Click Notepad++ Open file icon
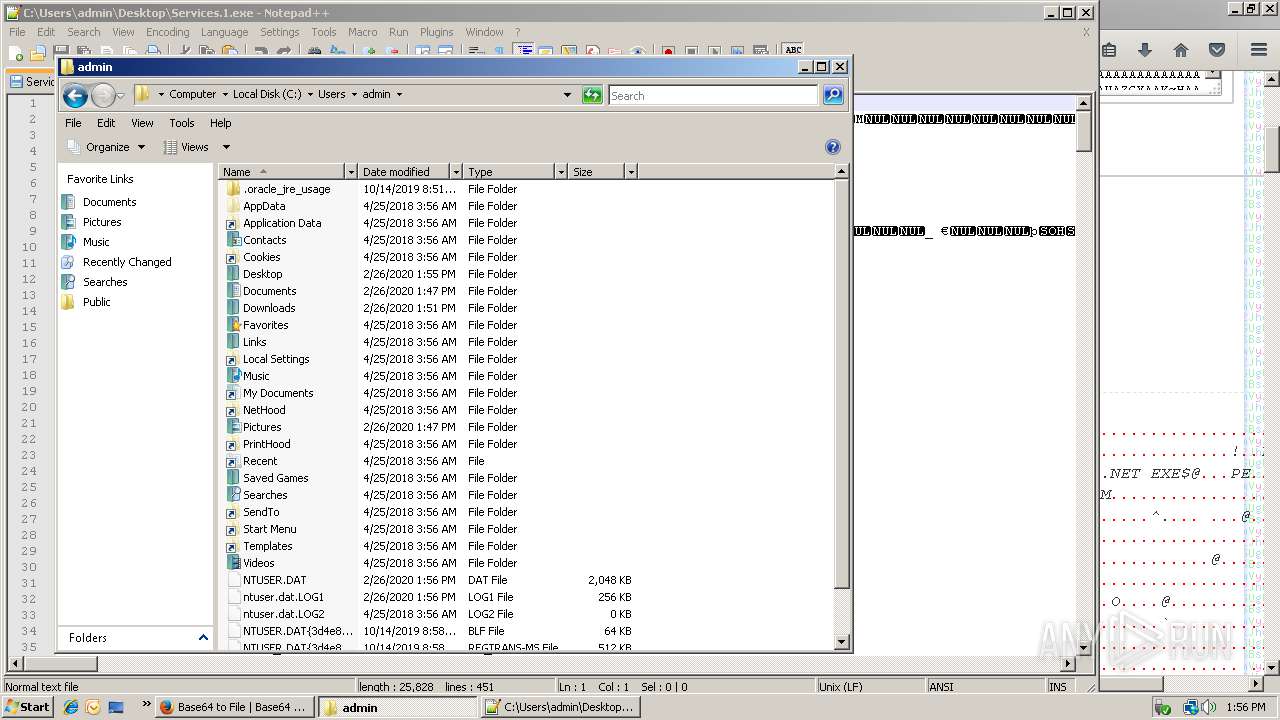The width and height of the screenshot is (1280, 720). 38,53
